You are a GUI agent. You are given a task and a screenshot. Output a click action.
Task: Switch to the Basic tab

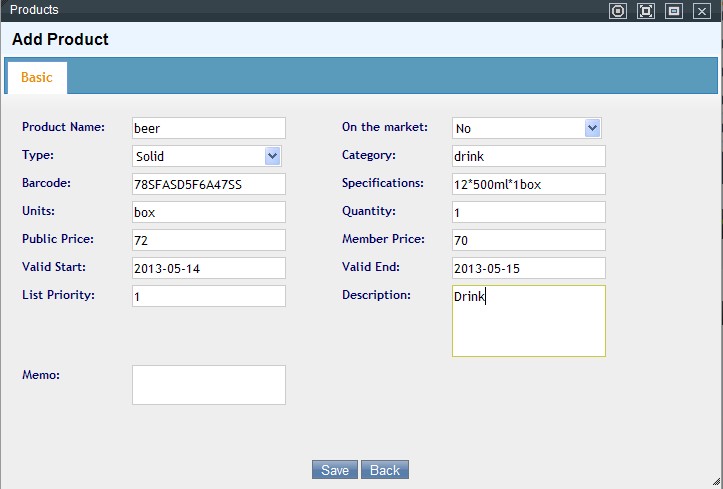tap(37, 78)
